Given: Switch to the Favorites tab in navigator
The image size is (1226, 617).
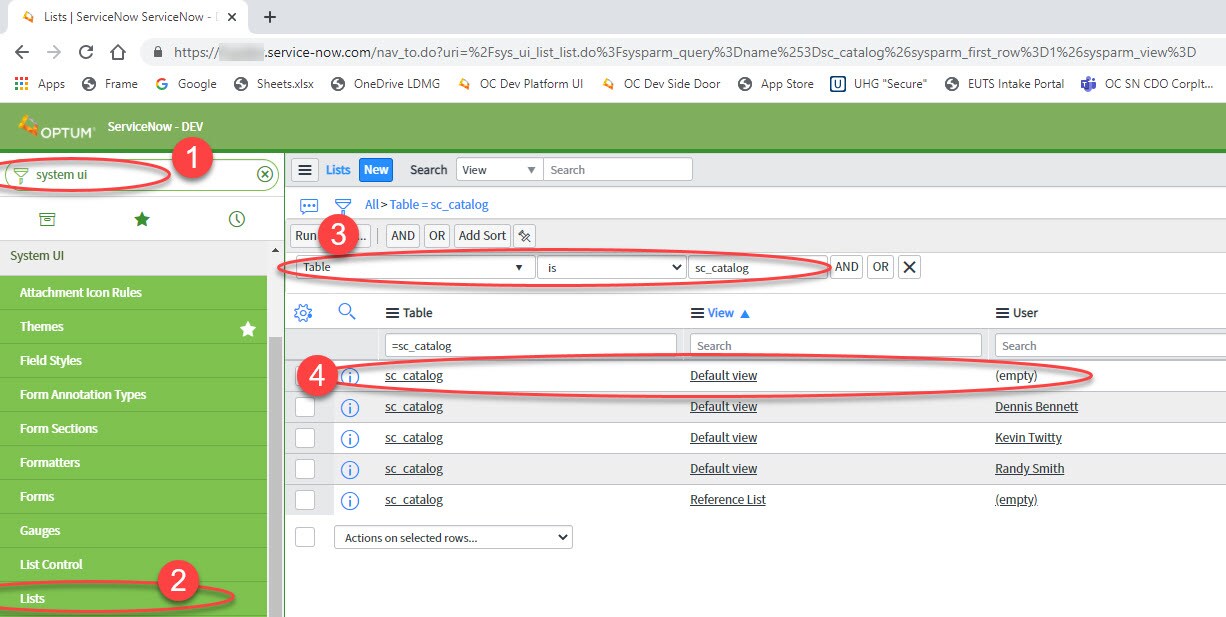Looking at the screenshot, I should click(140, 218).
